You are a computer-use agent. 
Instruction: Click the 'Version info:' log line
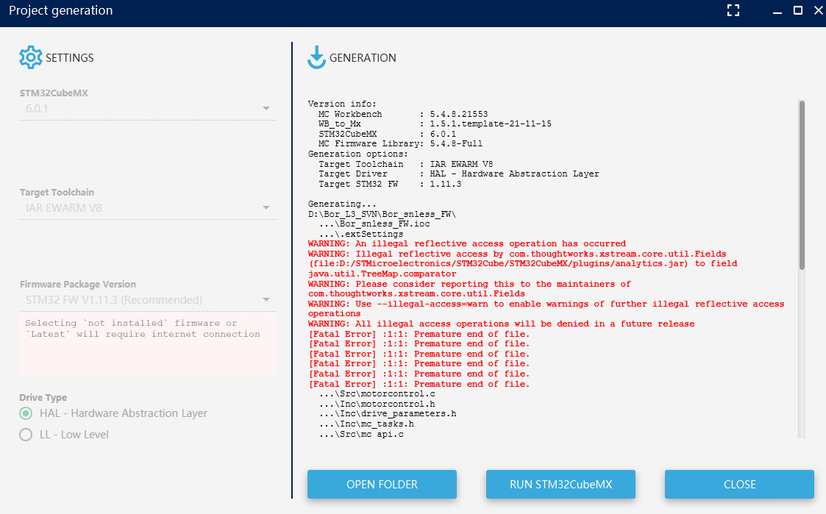[342, 104]
